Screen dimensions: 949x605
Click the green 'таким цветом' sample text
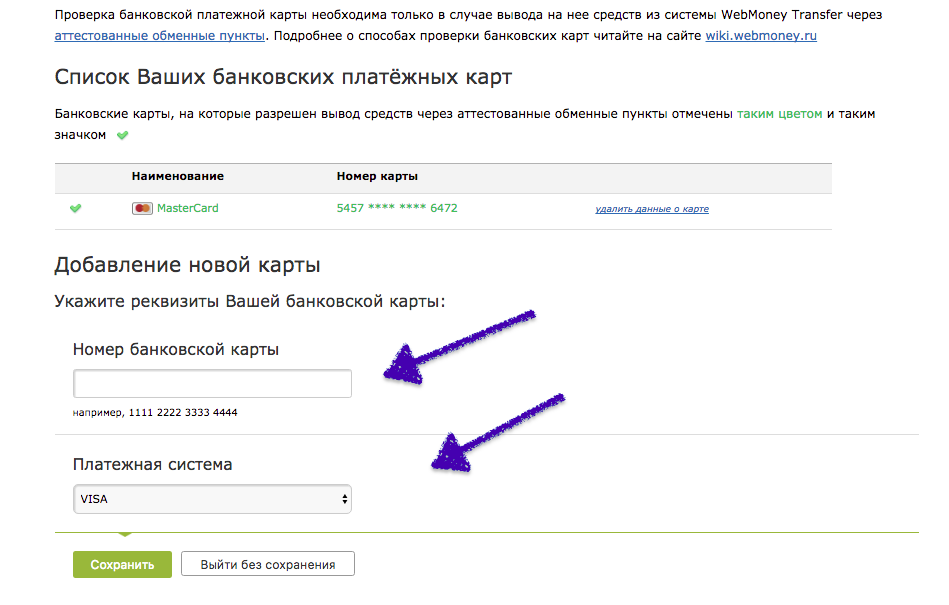point(780,114)
